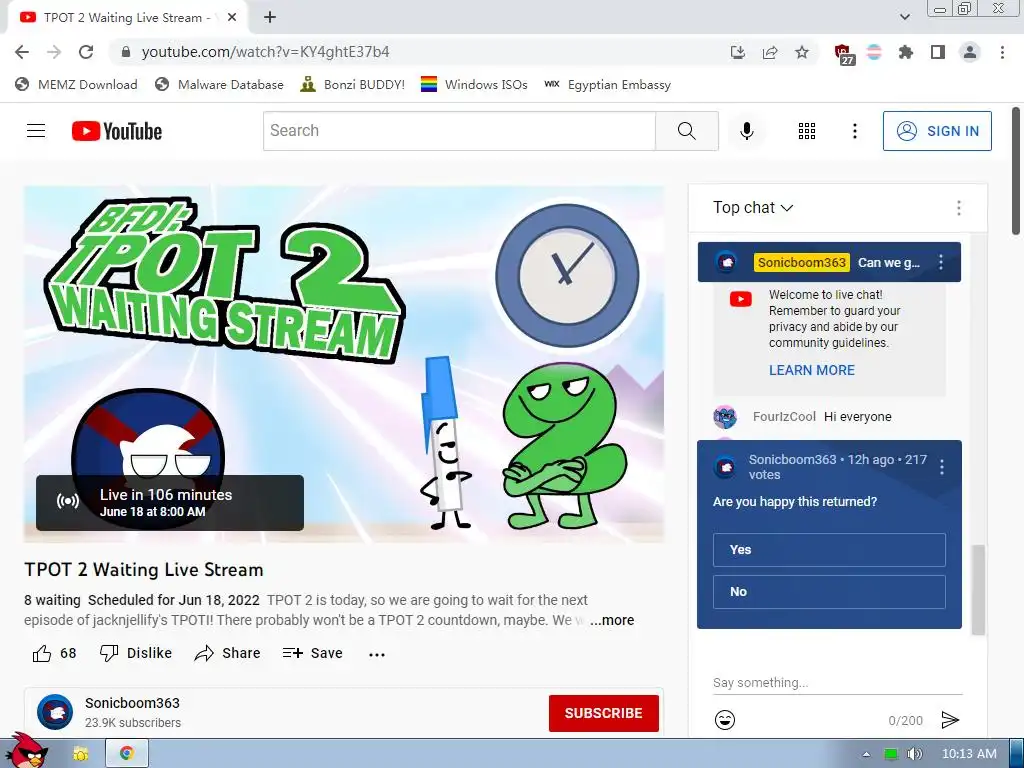The image size is (1024, 768).
Task: Open the Angry Birds start button
Action: 25,751
